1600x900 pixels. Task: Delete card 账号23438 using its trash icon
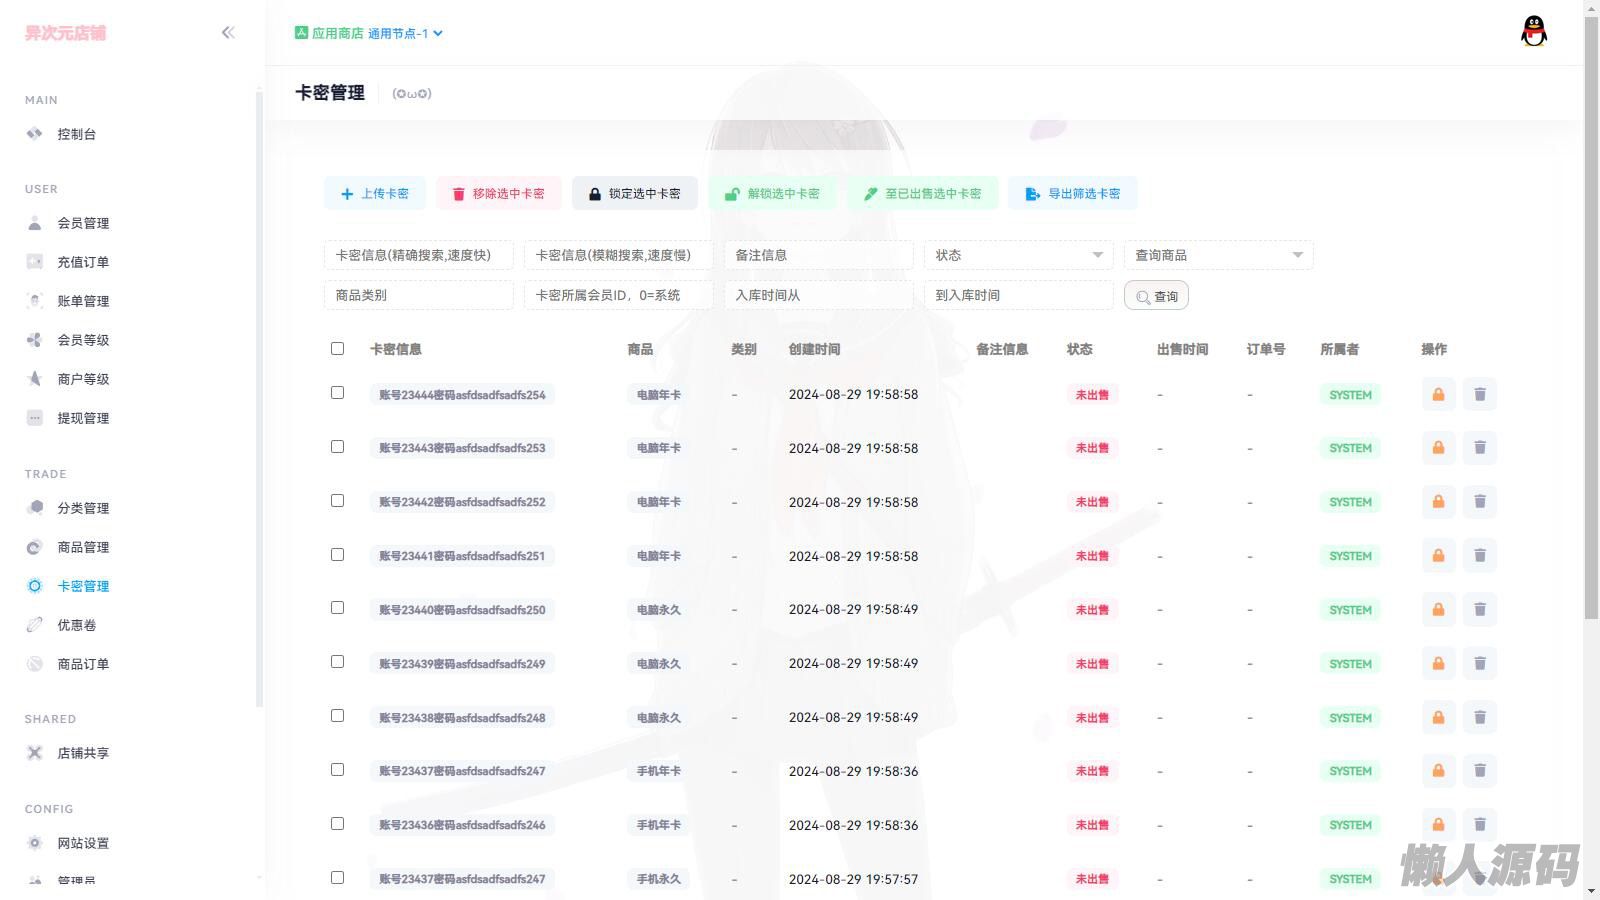1480,718
